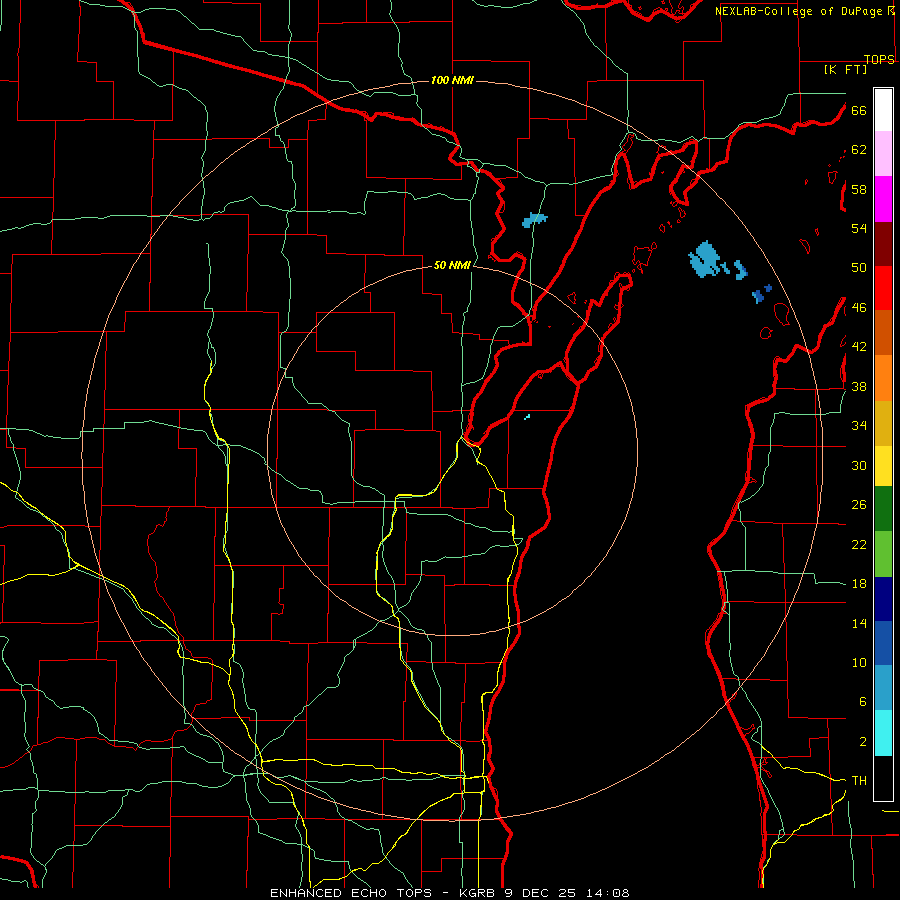
Task: Pick the cyan legend swatch
Action: pyautogui.click(x=883, y=733)
